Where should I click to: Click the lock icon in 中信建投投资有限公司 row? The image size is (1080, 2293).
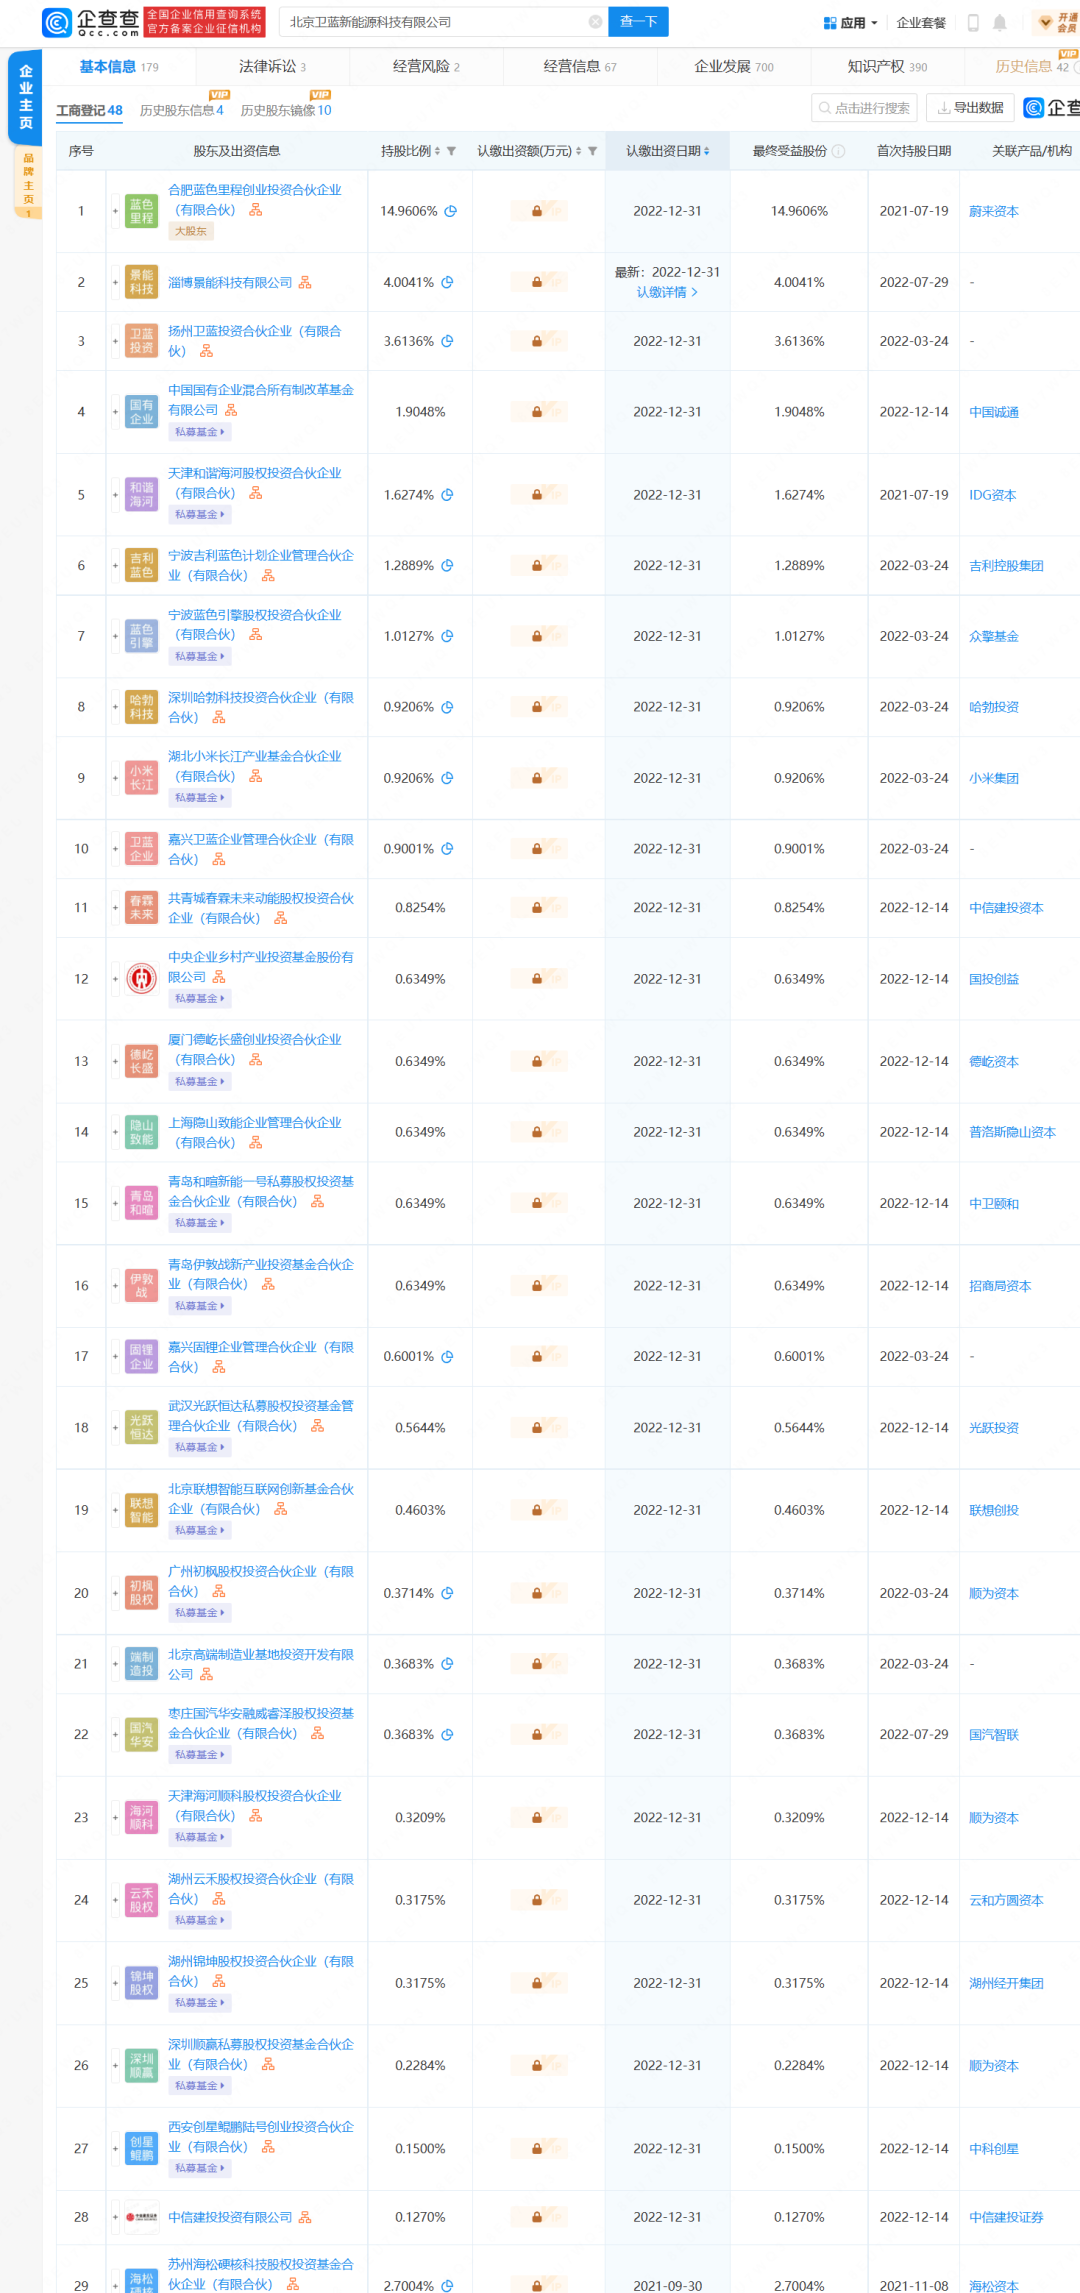(x=537, y=2218)
